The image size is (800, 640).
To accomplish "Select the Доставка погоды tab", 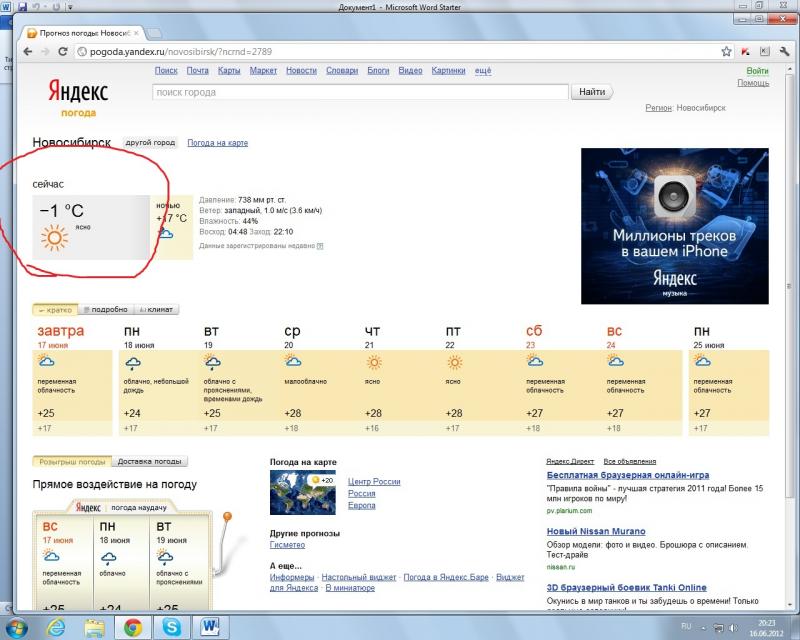I will tap(149, 461).
